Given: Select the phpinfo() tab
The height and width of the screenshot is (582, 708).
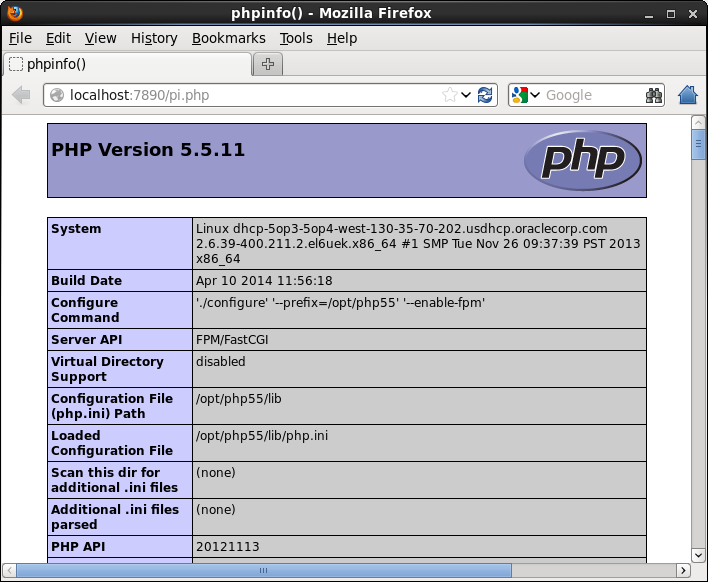Looking at the screenshot, I should coord(127,64).
